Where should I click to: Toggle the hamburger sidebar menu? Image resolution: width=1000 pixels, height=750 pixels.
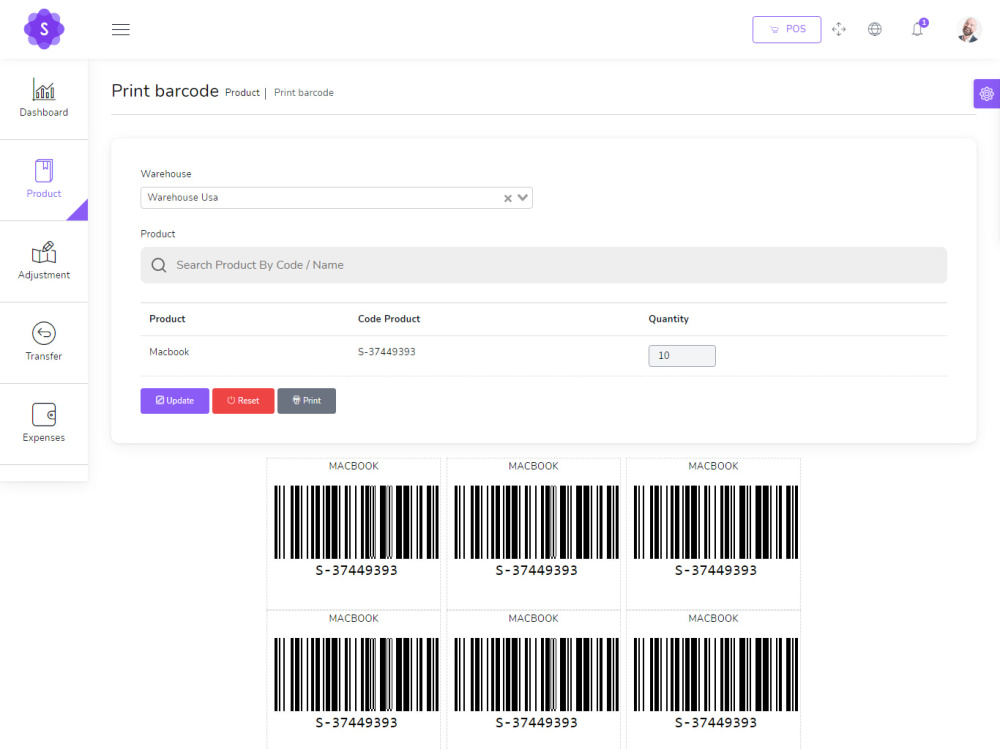coord(121,29)
